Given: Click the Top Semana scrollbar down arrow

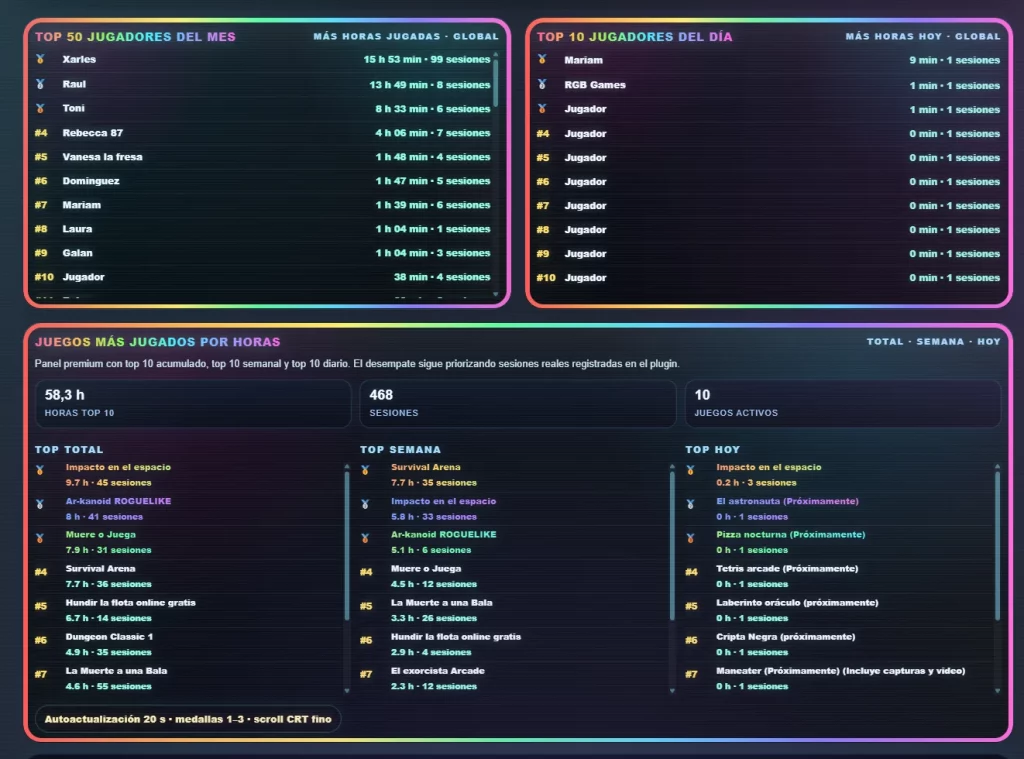Looking at the screenshot, I should (673, 690).
